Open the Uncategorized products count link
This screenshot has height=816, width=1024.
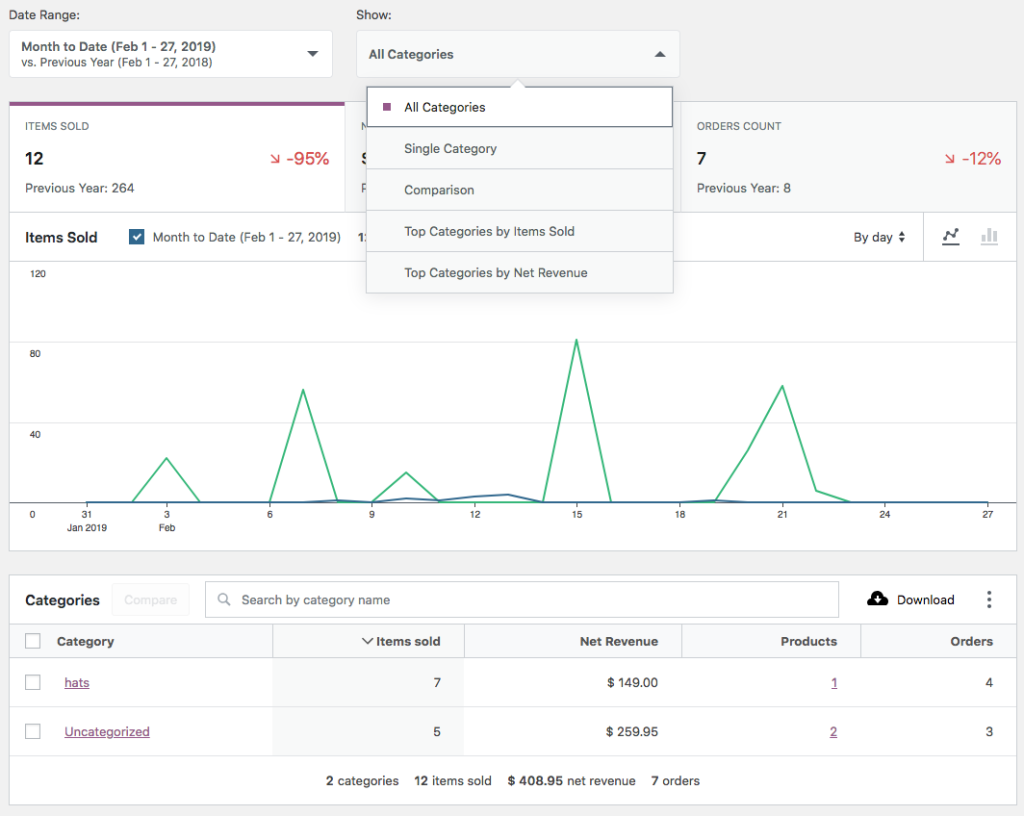(833, 732)
